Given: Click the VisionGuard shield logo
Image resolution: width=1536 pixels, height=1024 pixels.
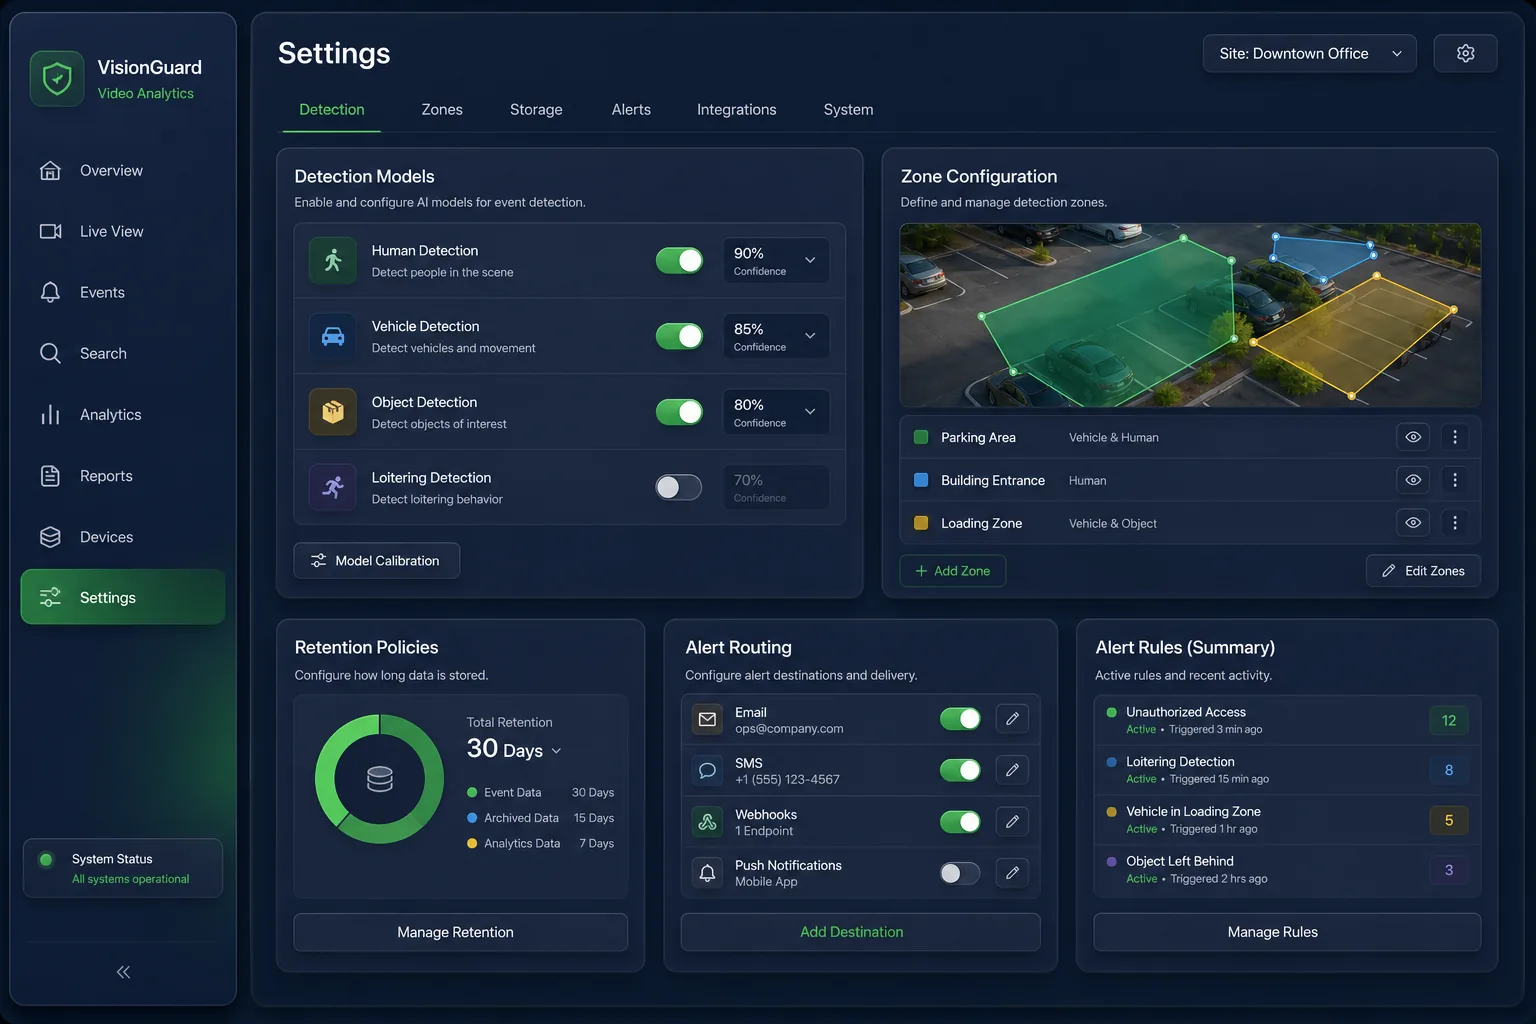Looking at the screenshot, I should pos(57,79).
